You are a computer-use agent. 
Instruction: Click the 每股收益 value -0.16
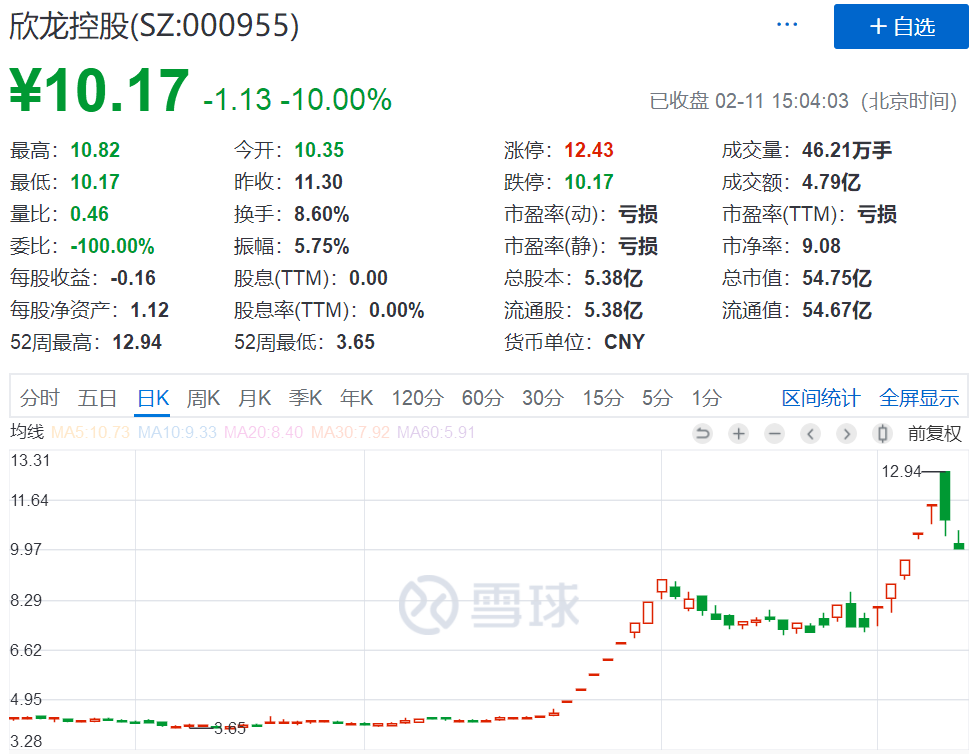133,278
